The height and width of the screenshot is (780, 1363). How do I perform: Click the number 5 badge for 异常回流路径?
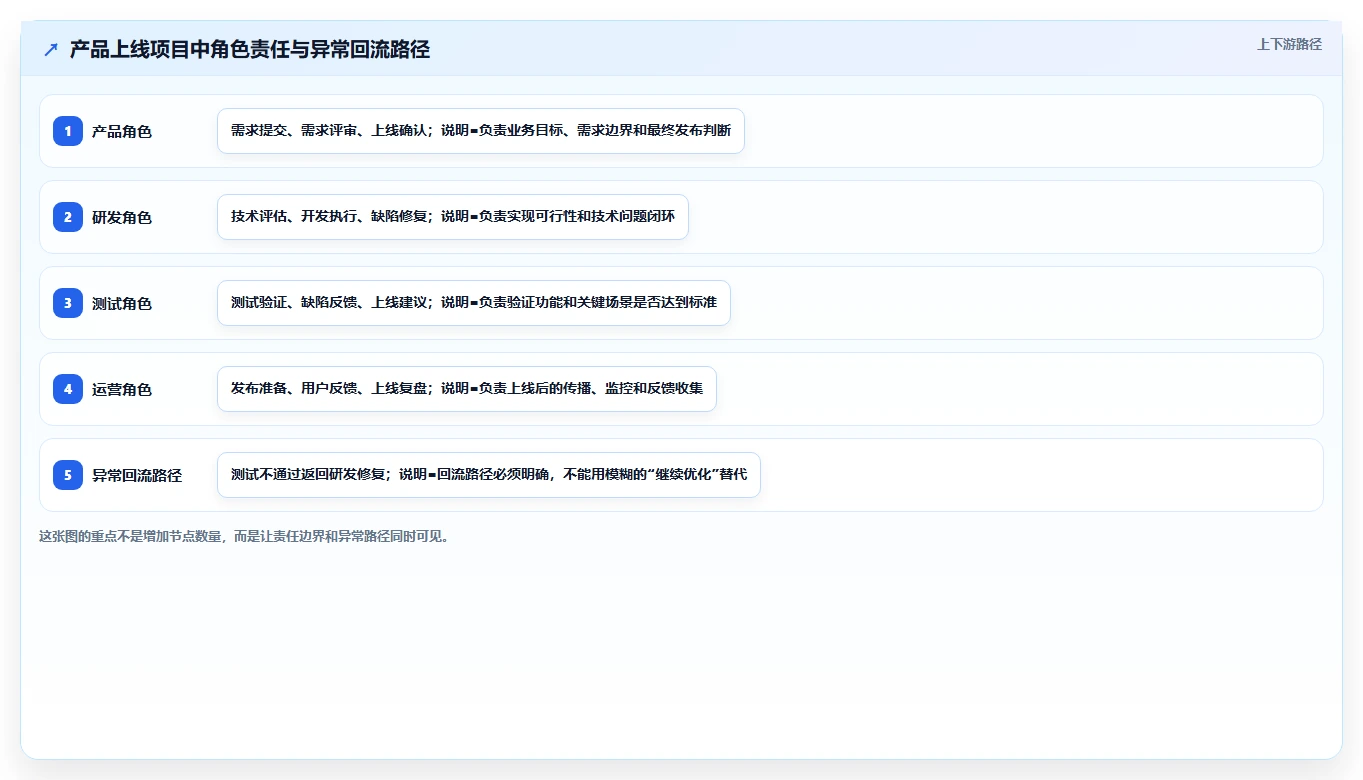click(68, 475)
